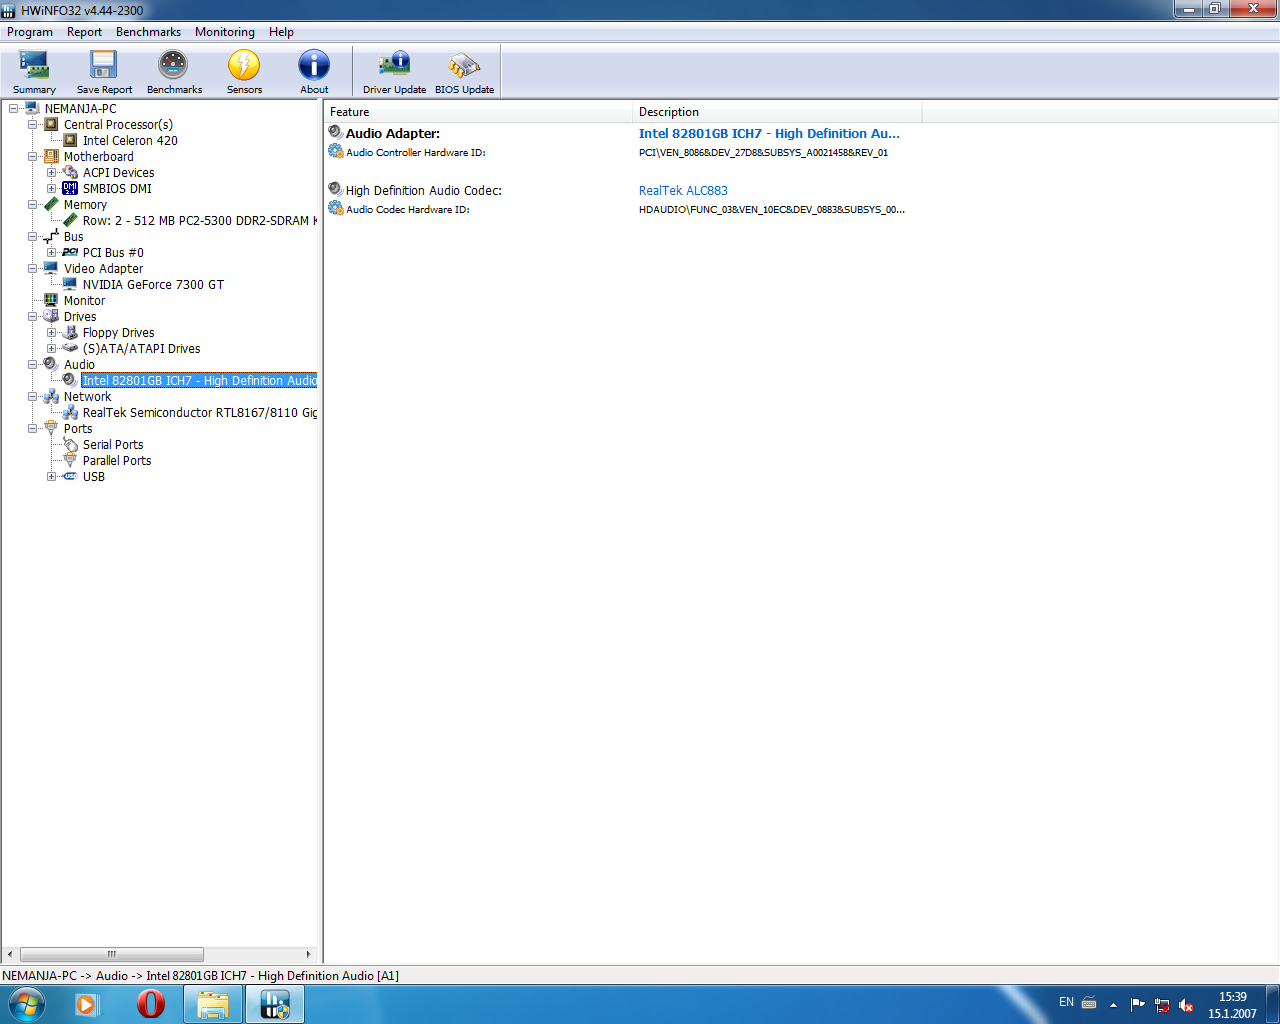Click the on-screen keyboard tray icon
The height and width of the screenshot is (1024, 1280).
(1089, 1002)
